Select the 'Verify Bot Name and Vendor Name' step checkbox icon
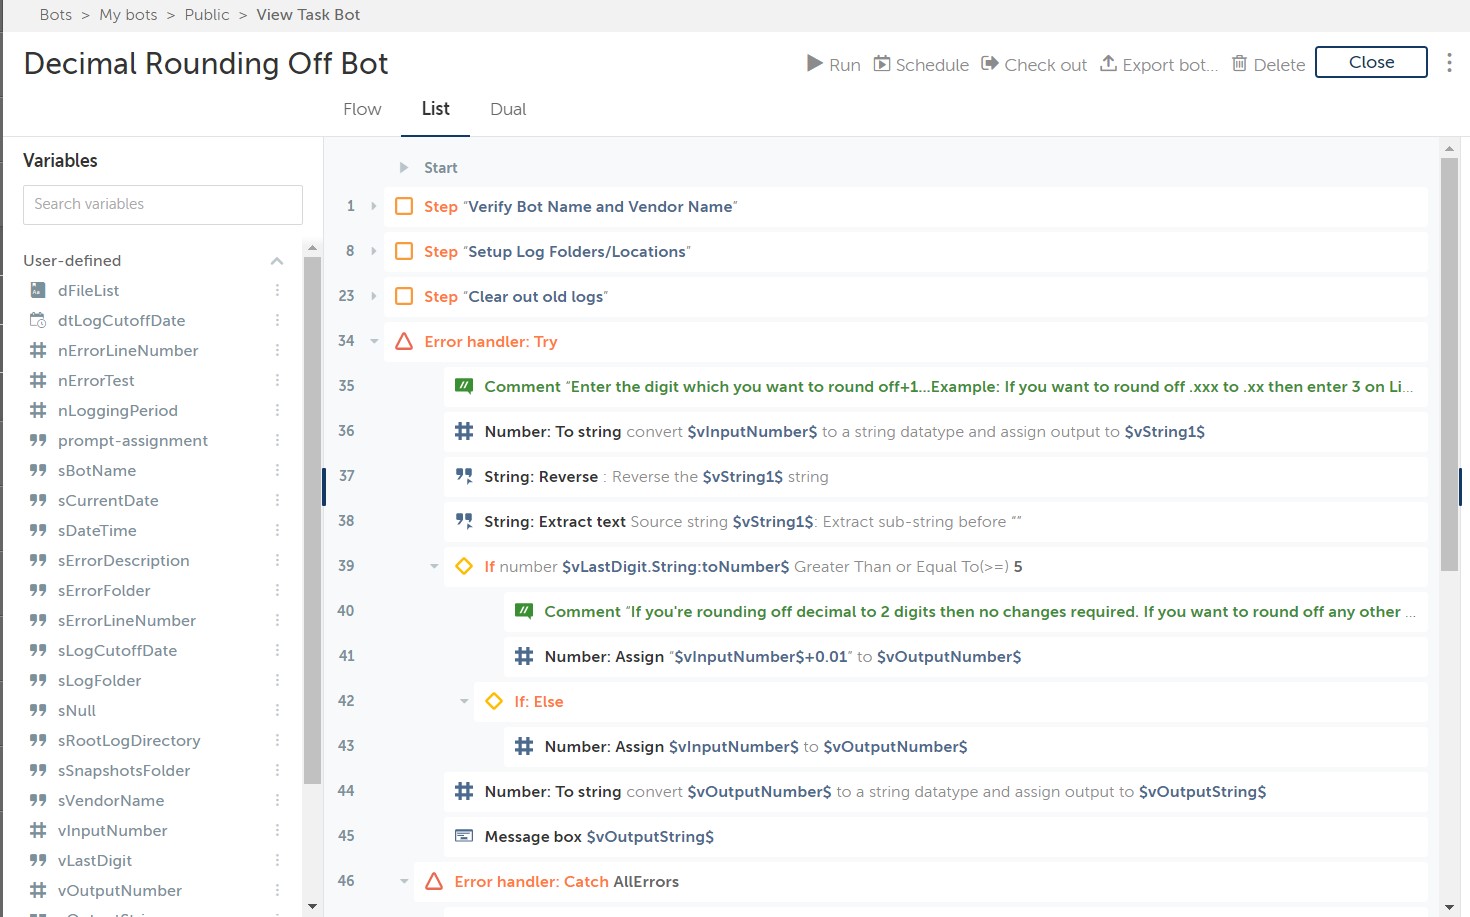The height and width of the screenshot is (917, 1470). tap(404, 206)
